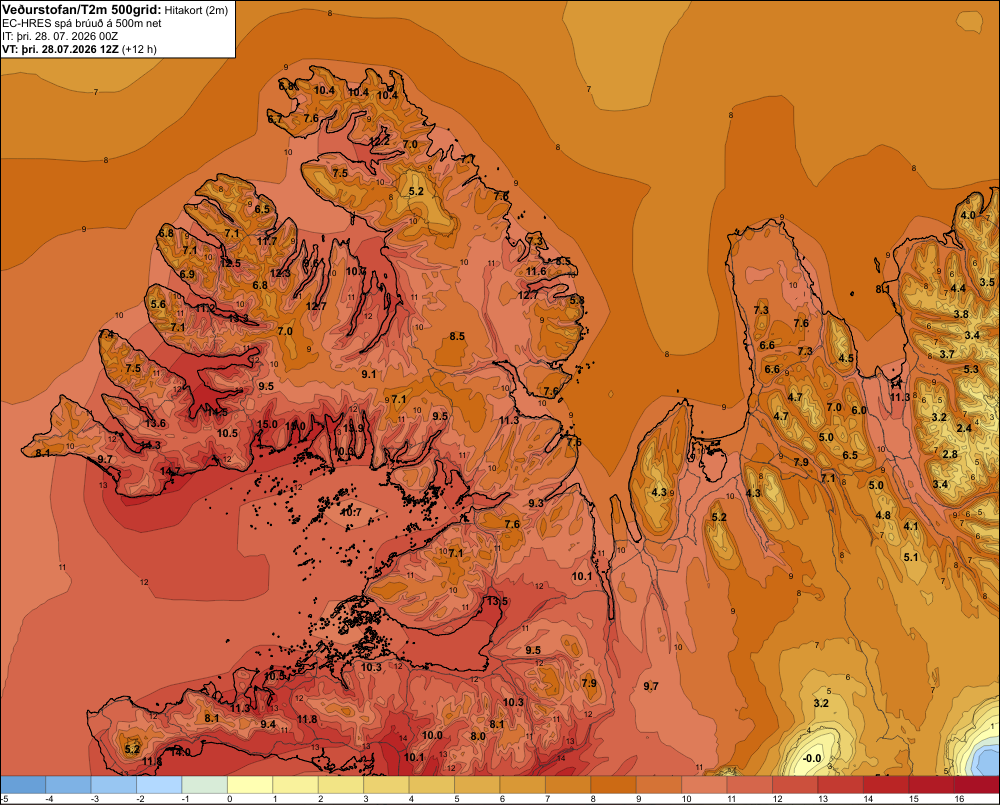The height and width of the screenshot is (805, 1000).
Task: Click the temperature value -0.0
Action: pos(812,758)
